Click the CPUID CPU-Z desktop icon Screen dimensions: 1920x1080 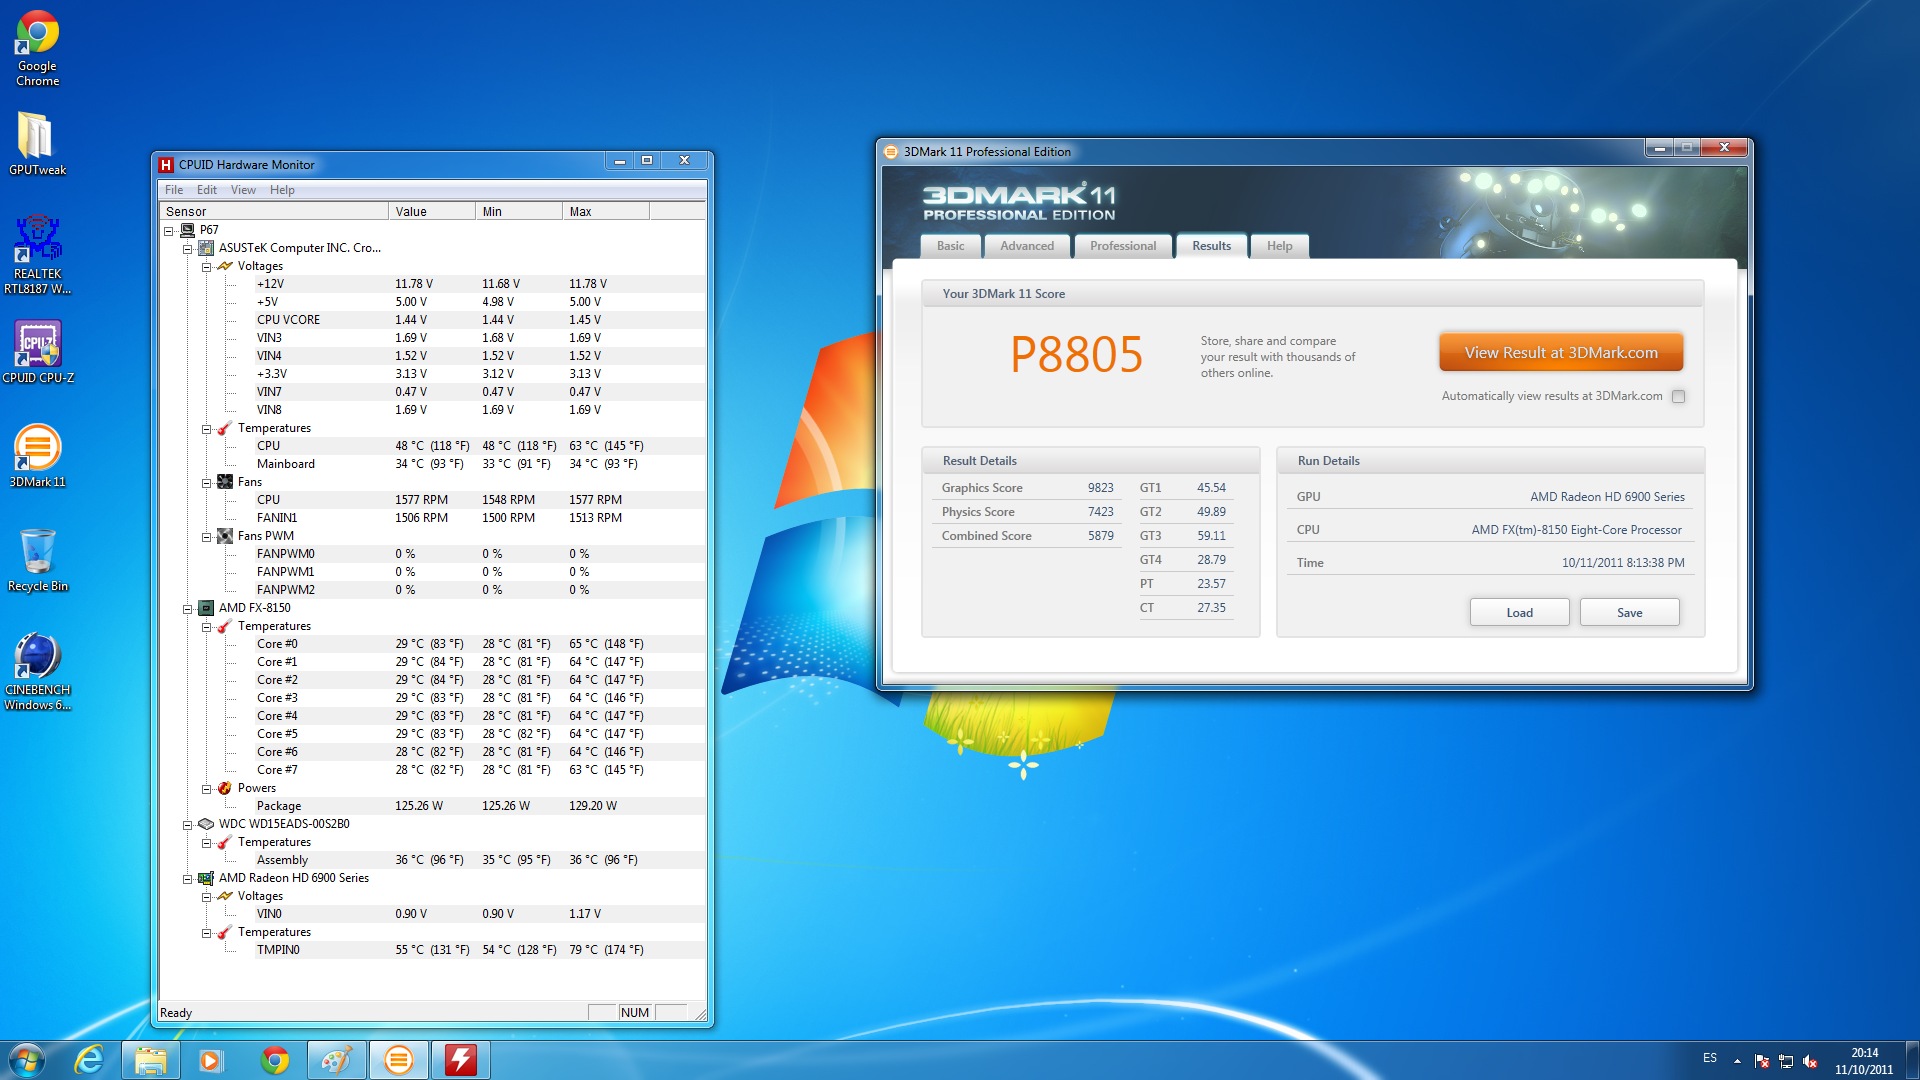click(38, 347)
